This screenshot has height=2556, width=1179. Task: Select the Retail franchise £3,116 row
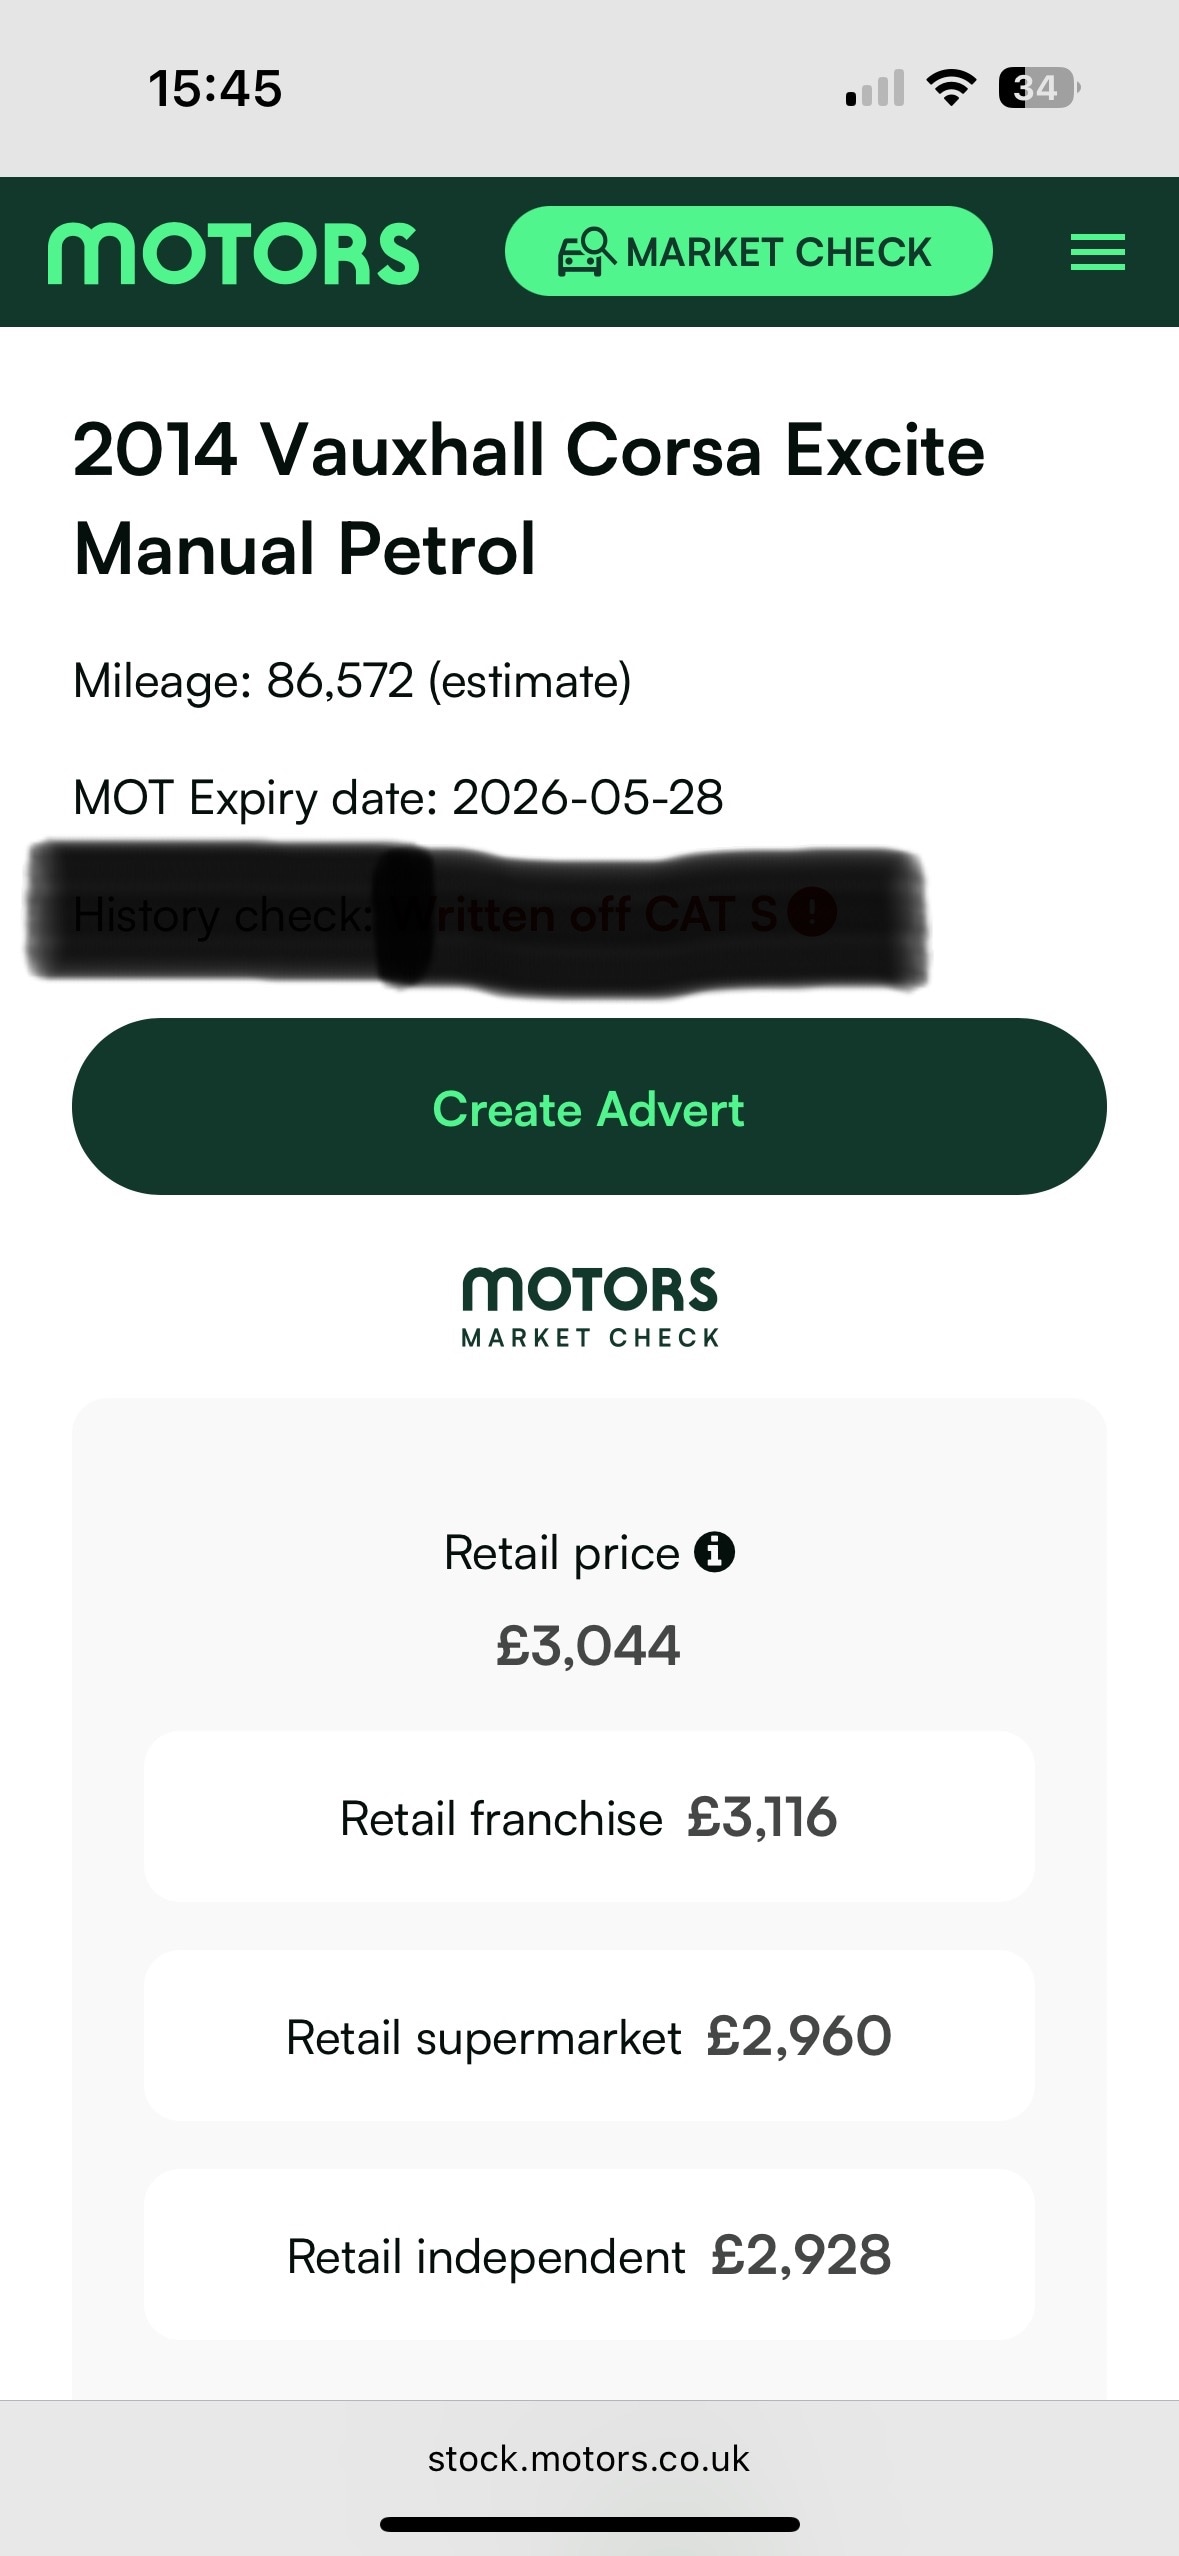point(589,1817)
